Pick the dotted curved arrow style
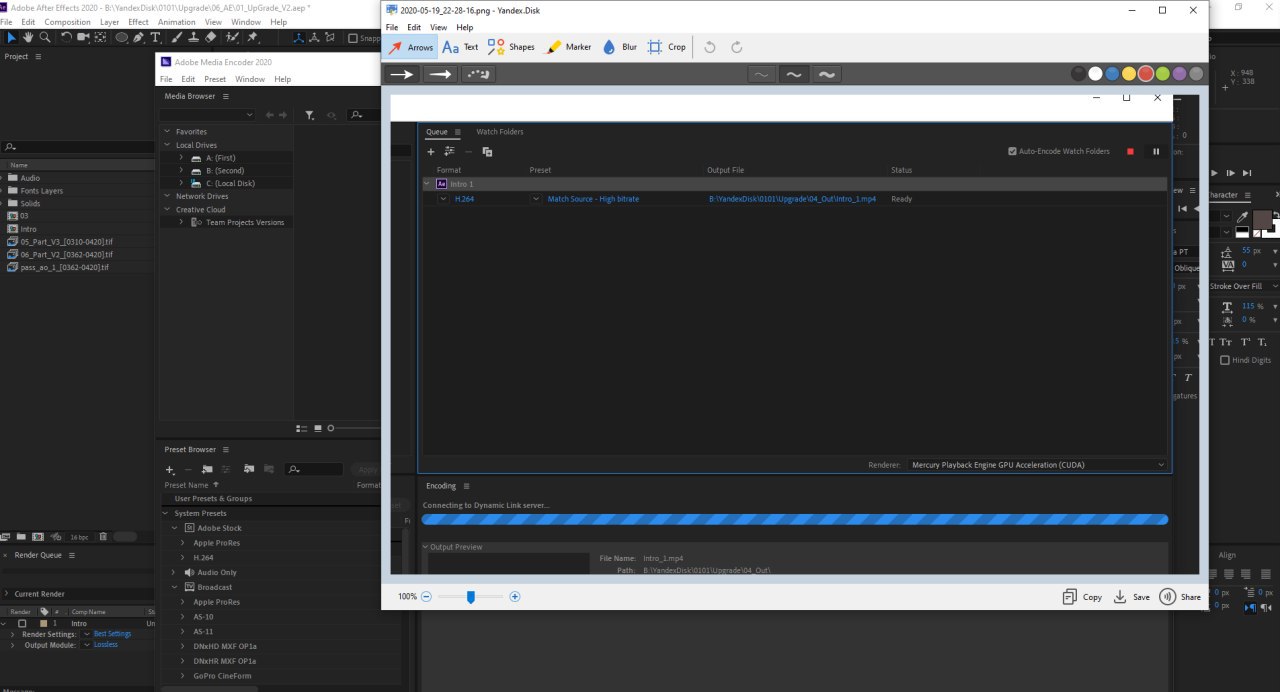Screen dimensions: 1280x692 click(x=478, y=74)
